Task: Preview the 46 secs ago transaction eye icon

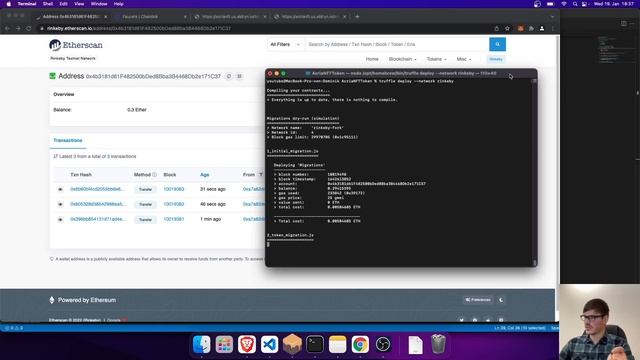Action: click(60, 204)
